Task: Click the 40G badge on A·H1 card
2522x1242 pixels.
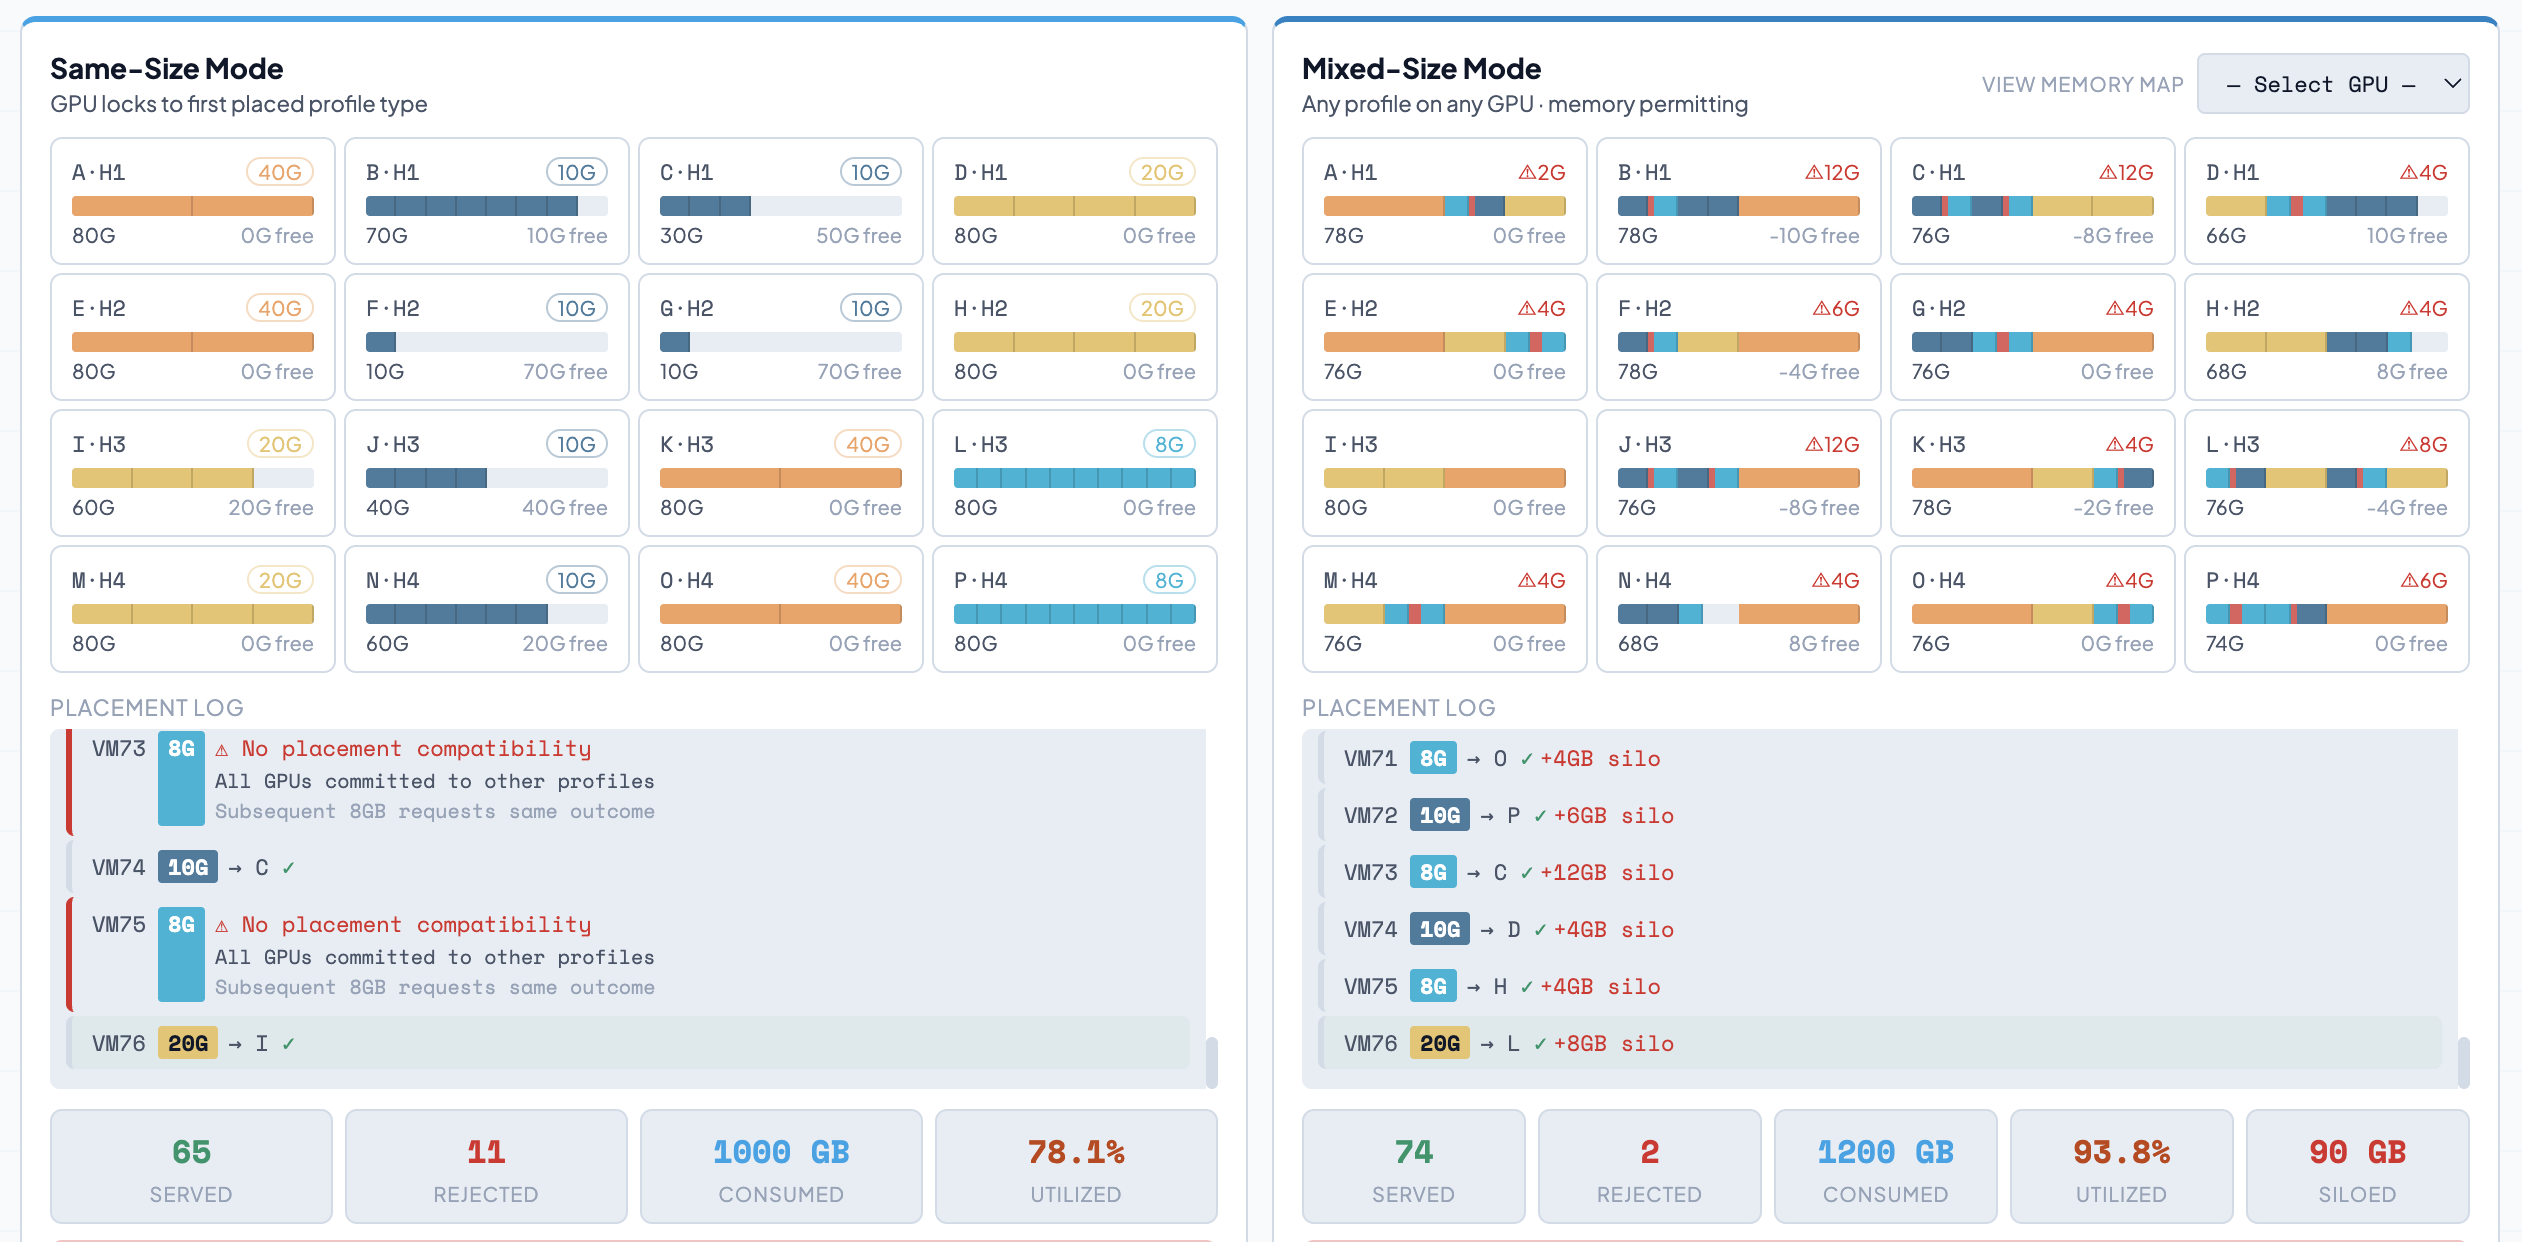Action: pyautogui.click(x=279, y=172)
